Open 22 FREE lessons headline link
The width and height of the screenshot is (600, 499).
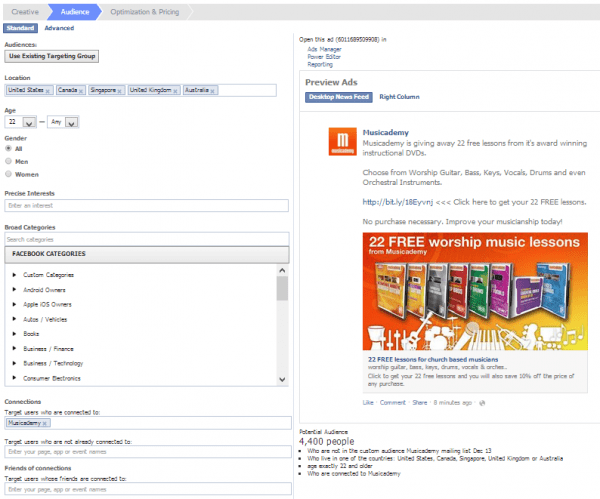click(433, 359)
